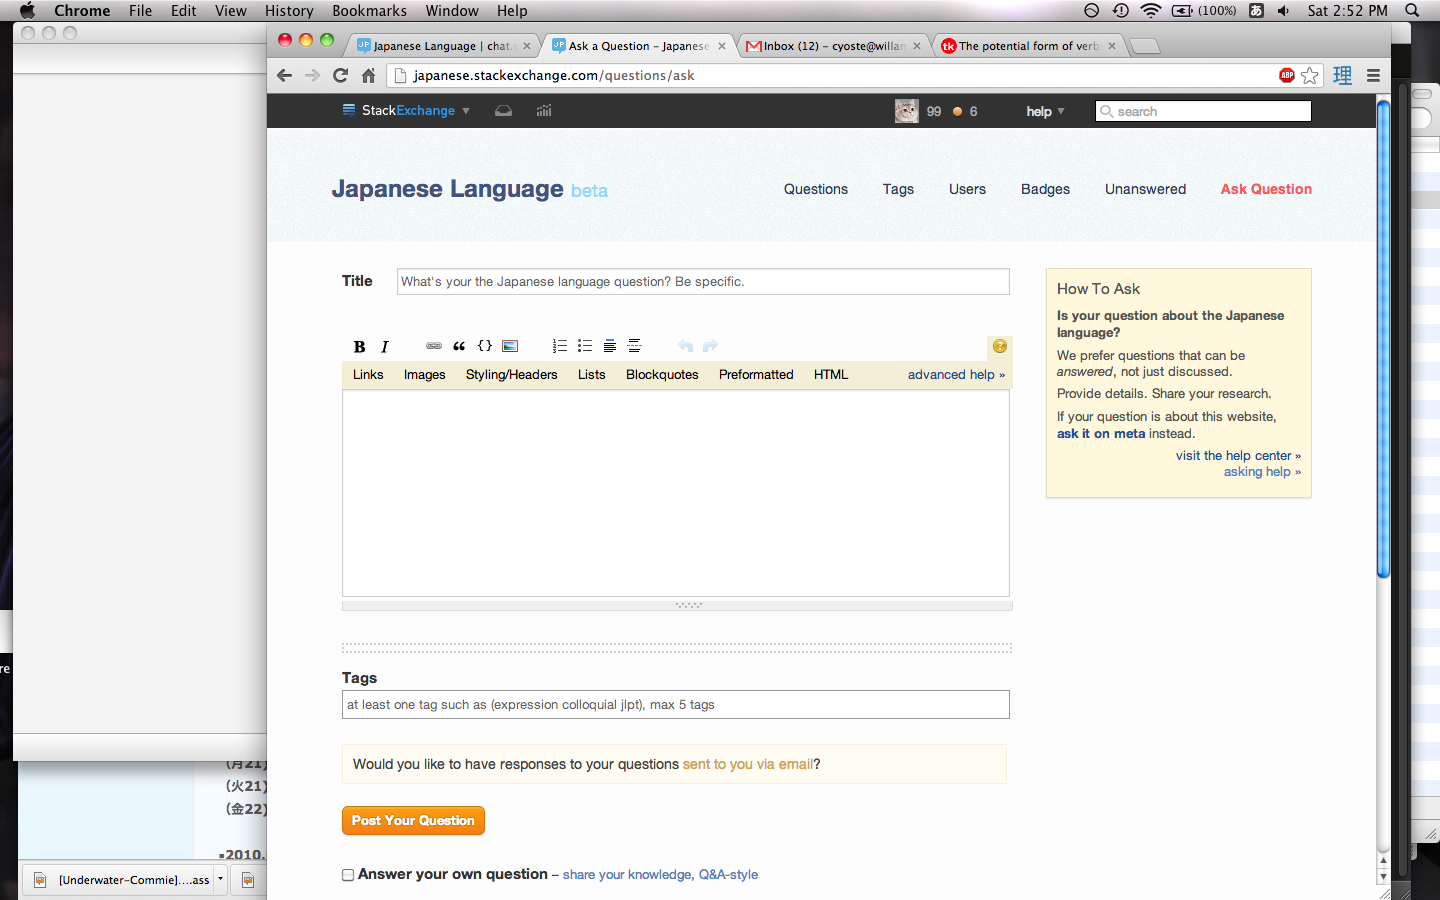Viewport: 1440px width, 900px height.
Task: Open dropdown arrow next to Underwater-Commie download
Action: coord(220,879)
